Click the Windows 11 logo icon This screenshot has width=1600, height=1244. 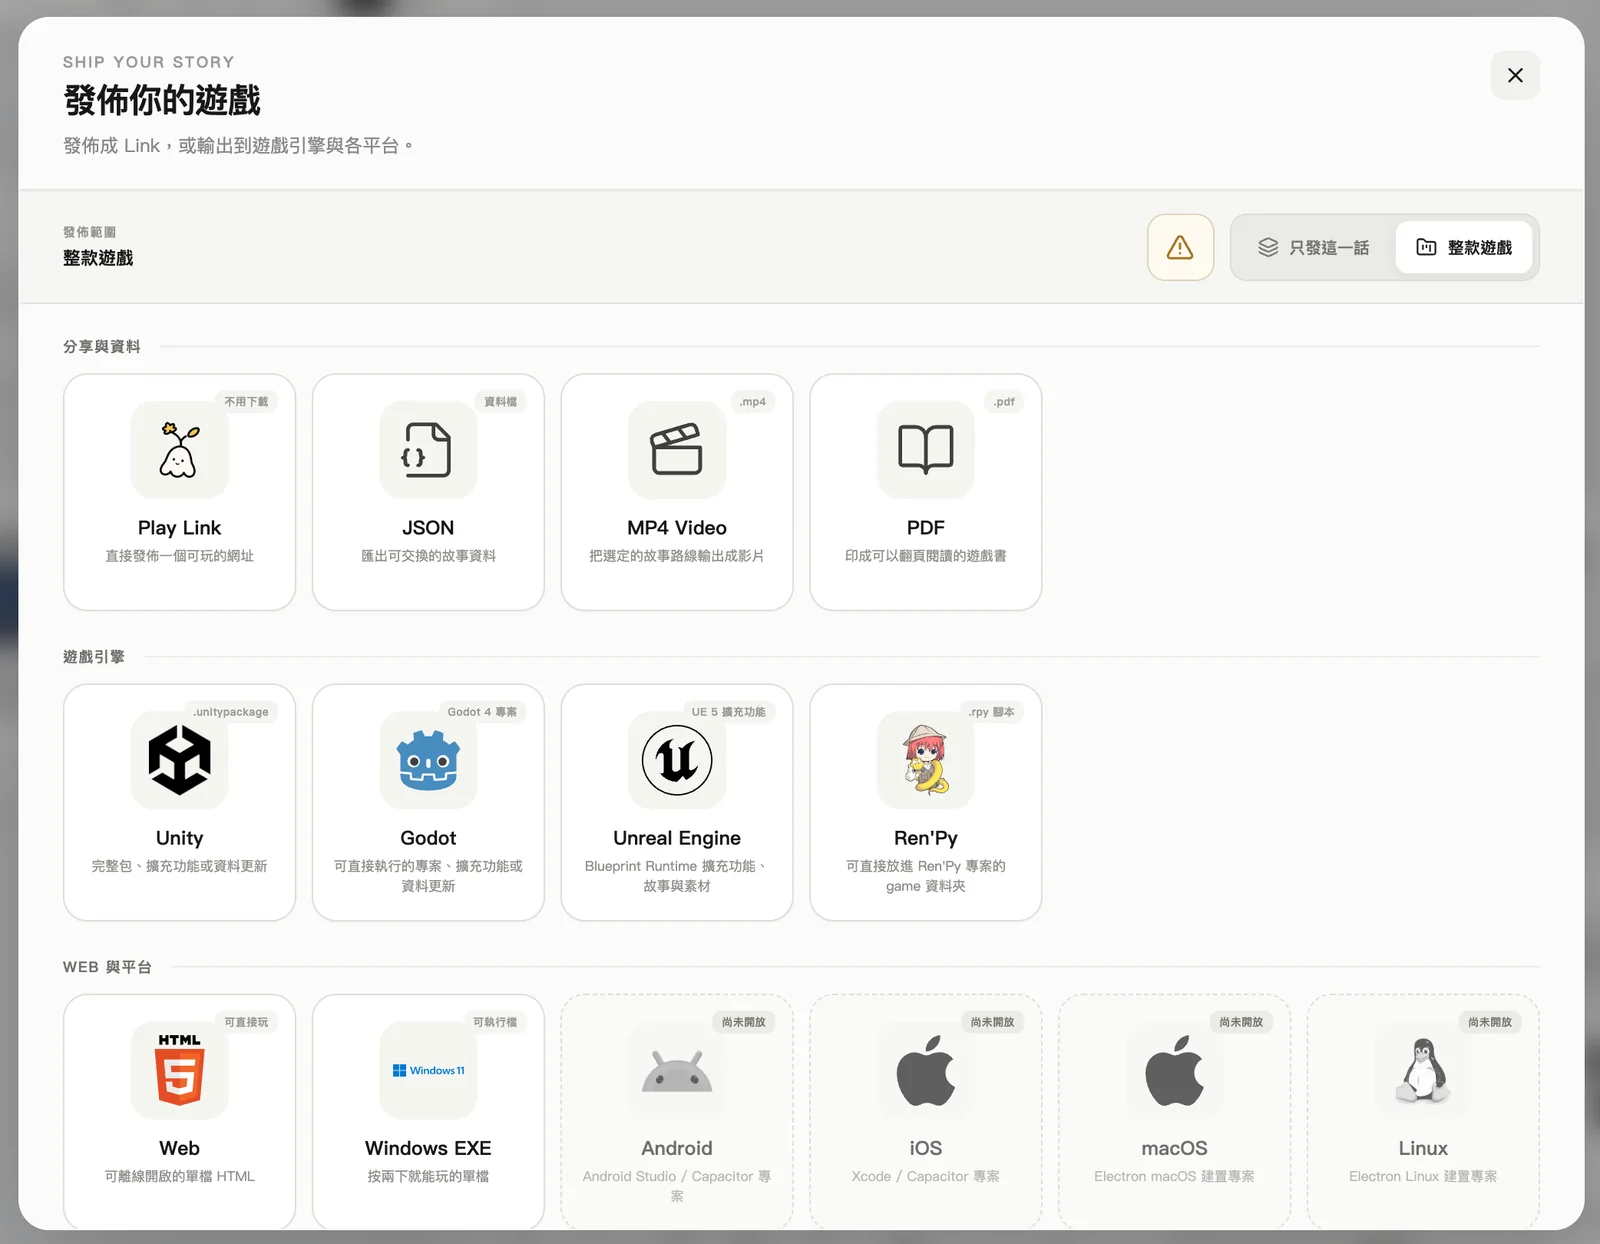(428, 1070)
